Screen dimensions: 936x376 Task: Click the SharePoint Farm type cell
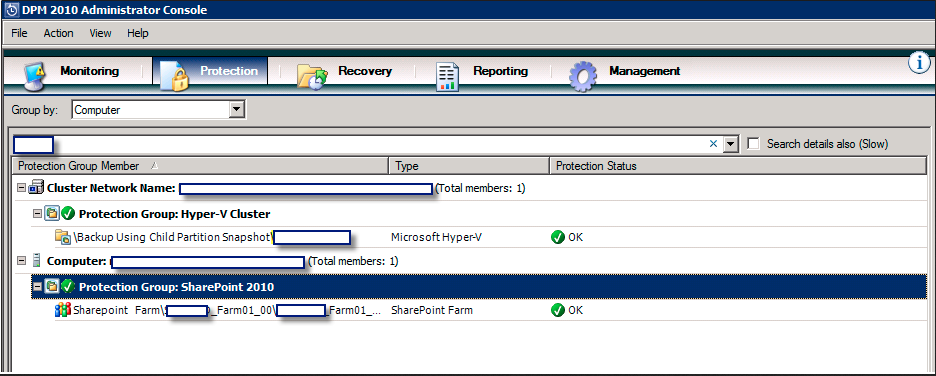click(432, 310)
